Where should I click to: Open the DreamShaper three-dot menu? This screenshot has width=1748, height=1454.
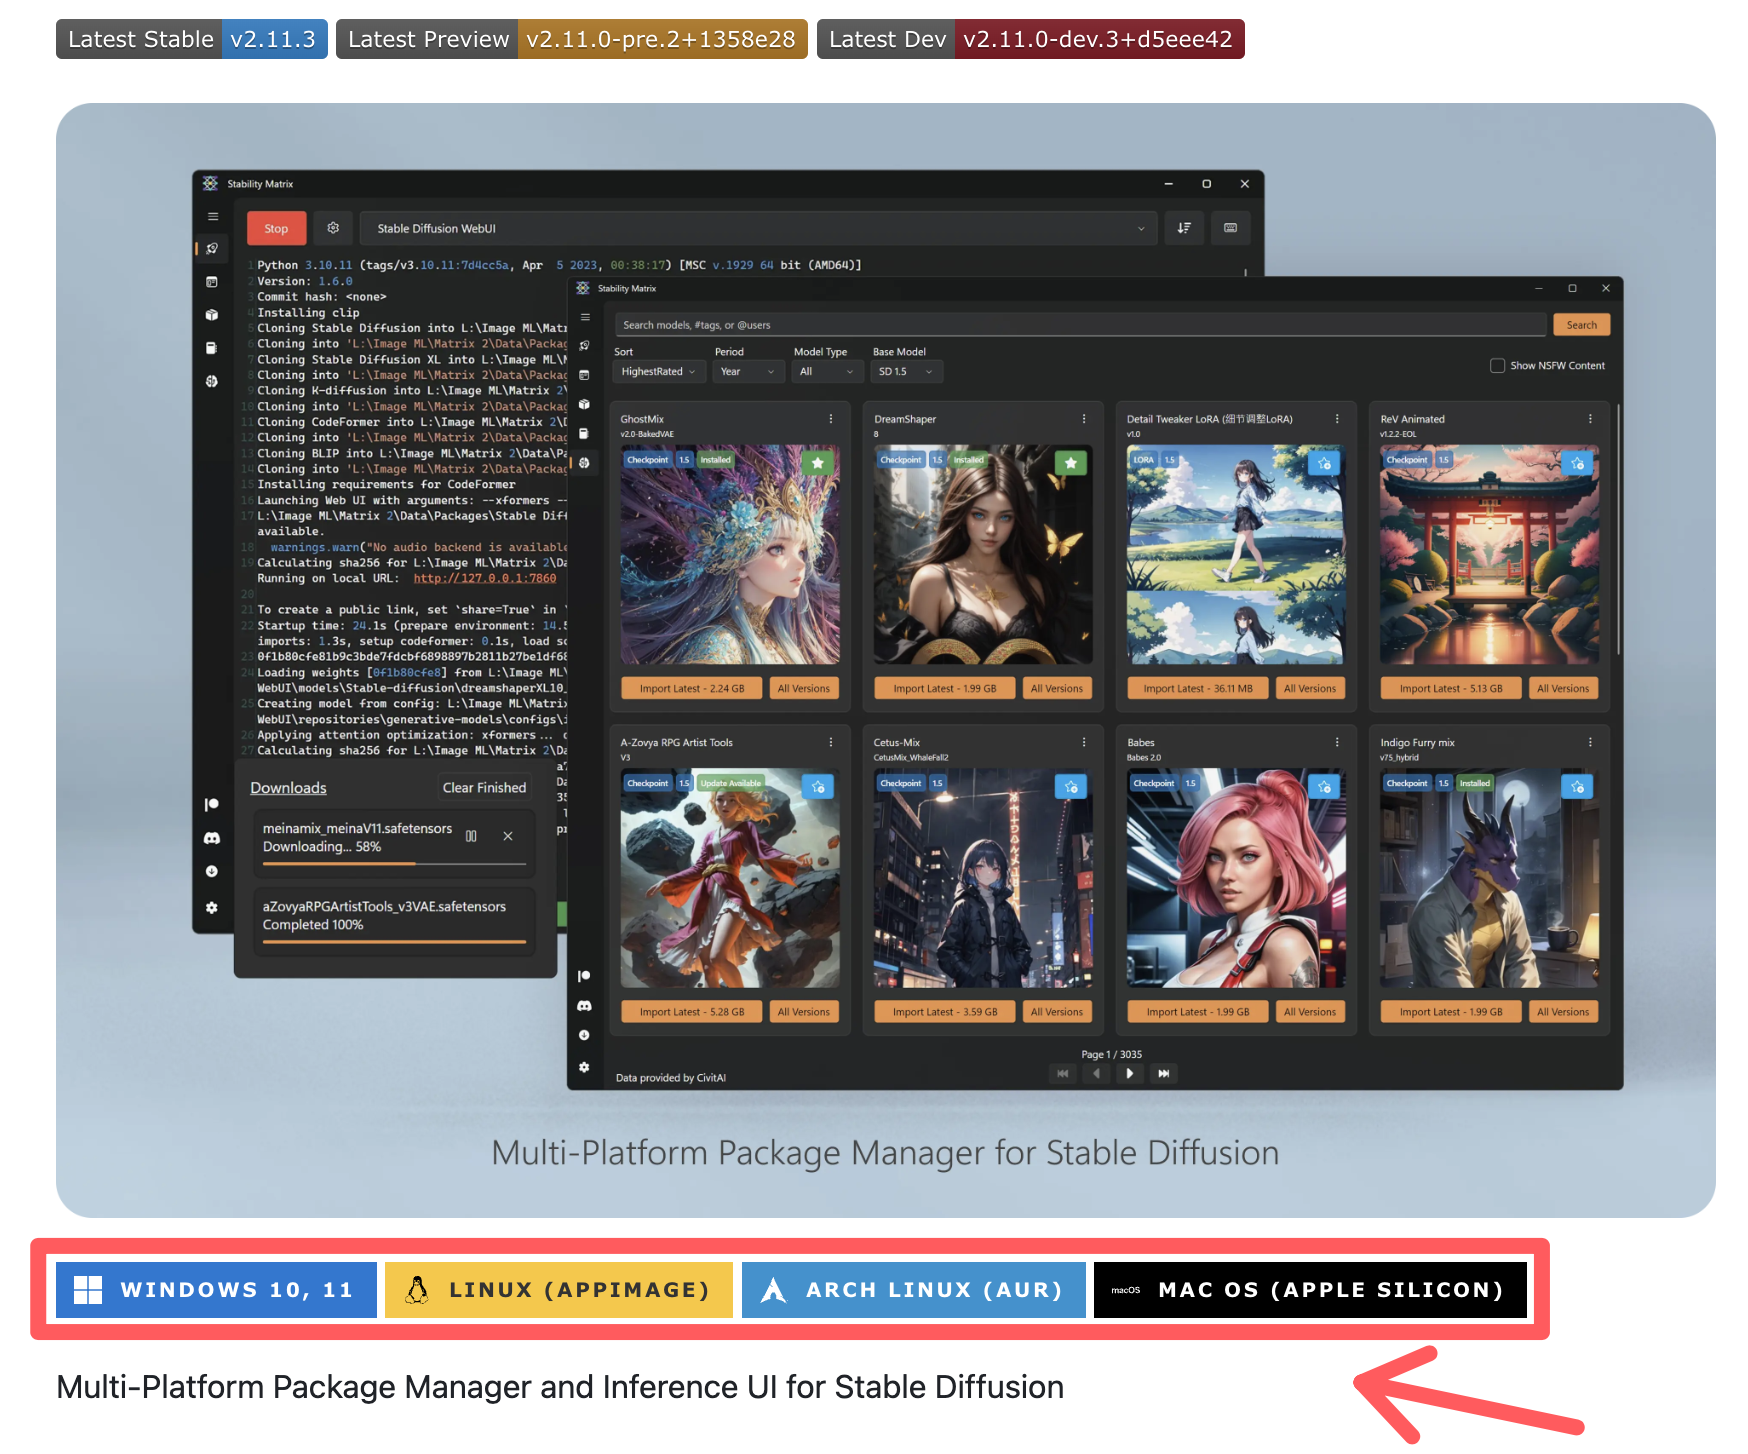(x=1084, y=419)
